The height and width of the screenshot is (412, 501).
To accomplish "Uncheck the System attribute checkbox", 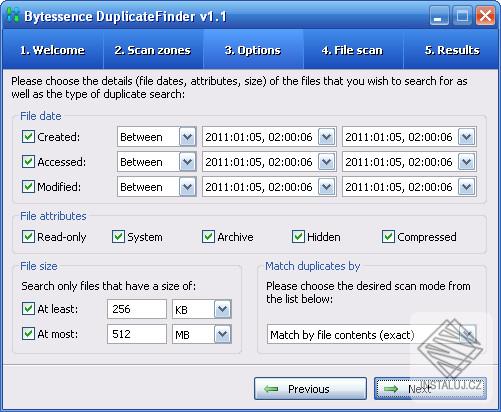I will 118,237.
